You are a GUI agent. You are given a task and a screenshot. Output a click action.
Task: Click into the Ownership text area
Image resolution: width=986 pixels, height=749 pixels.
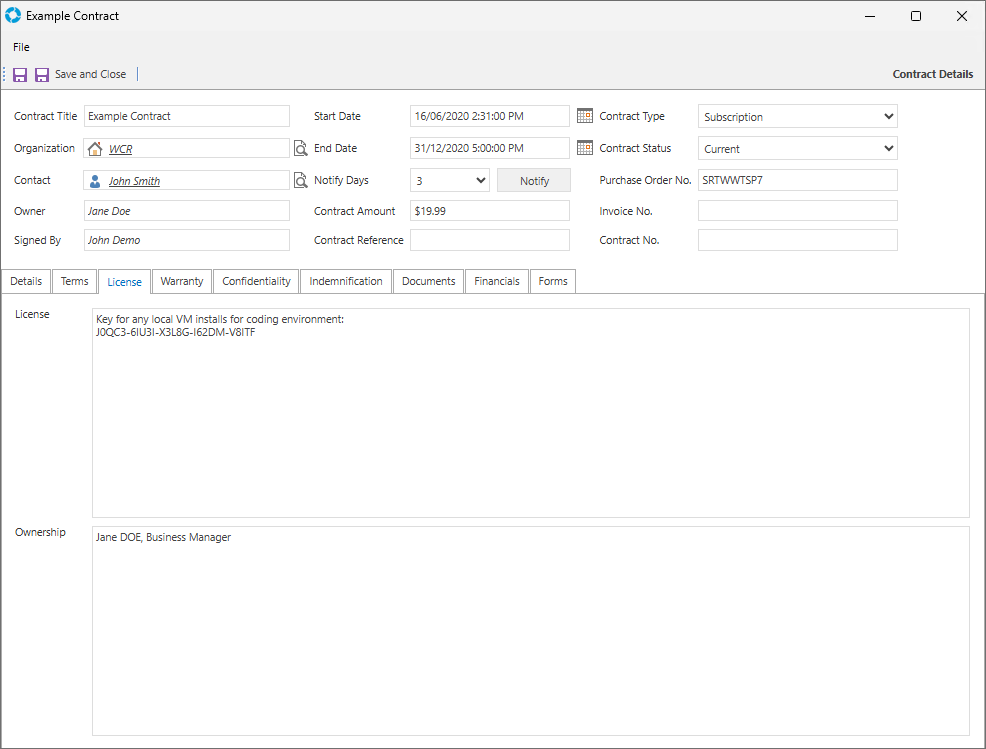tap(530, 630)
